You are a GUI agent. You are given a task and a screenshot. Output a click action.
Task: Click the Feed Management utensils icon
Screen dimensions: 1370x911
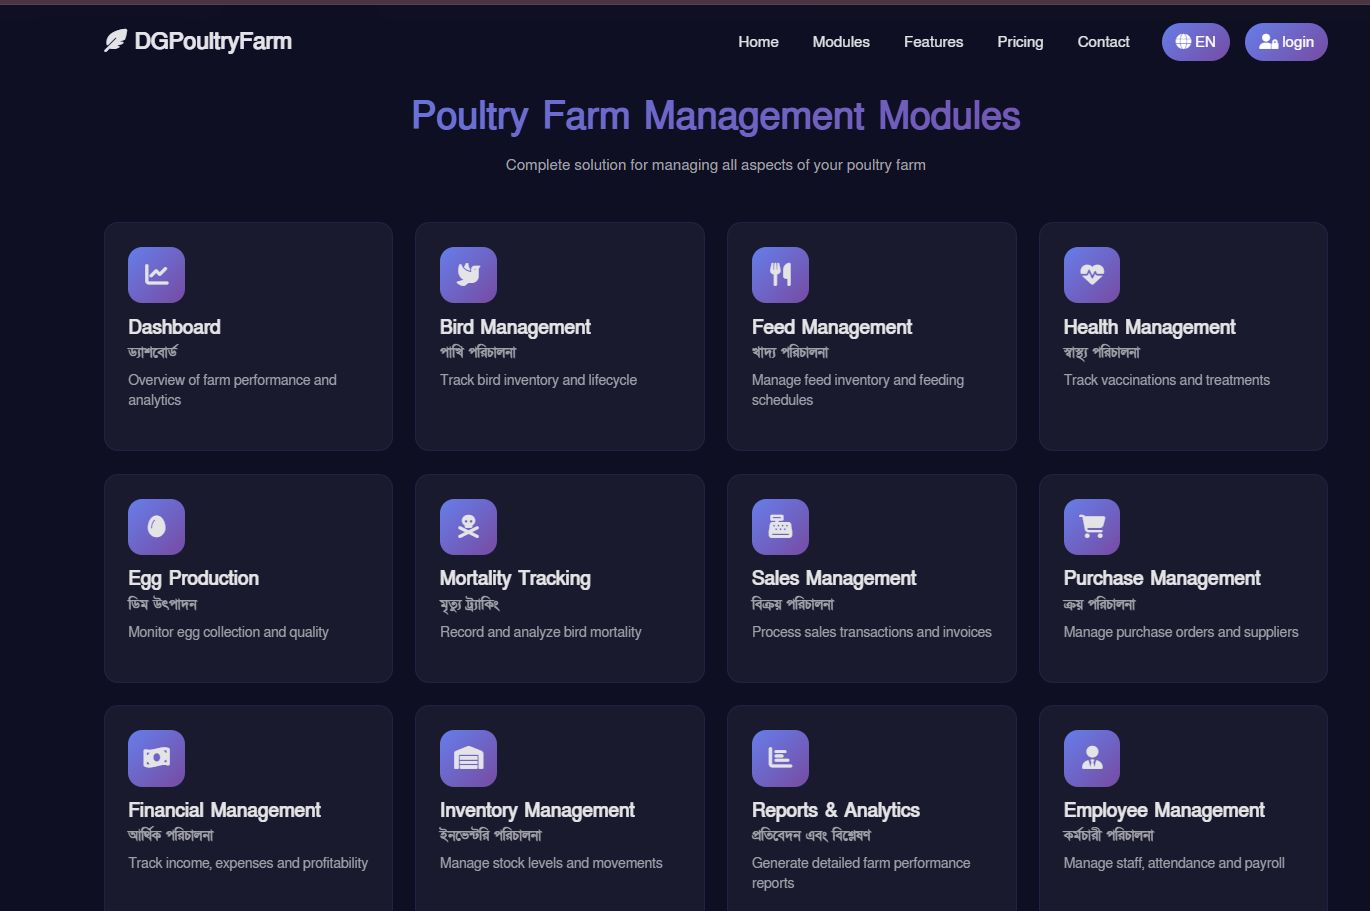point(780,274)
